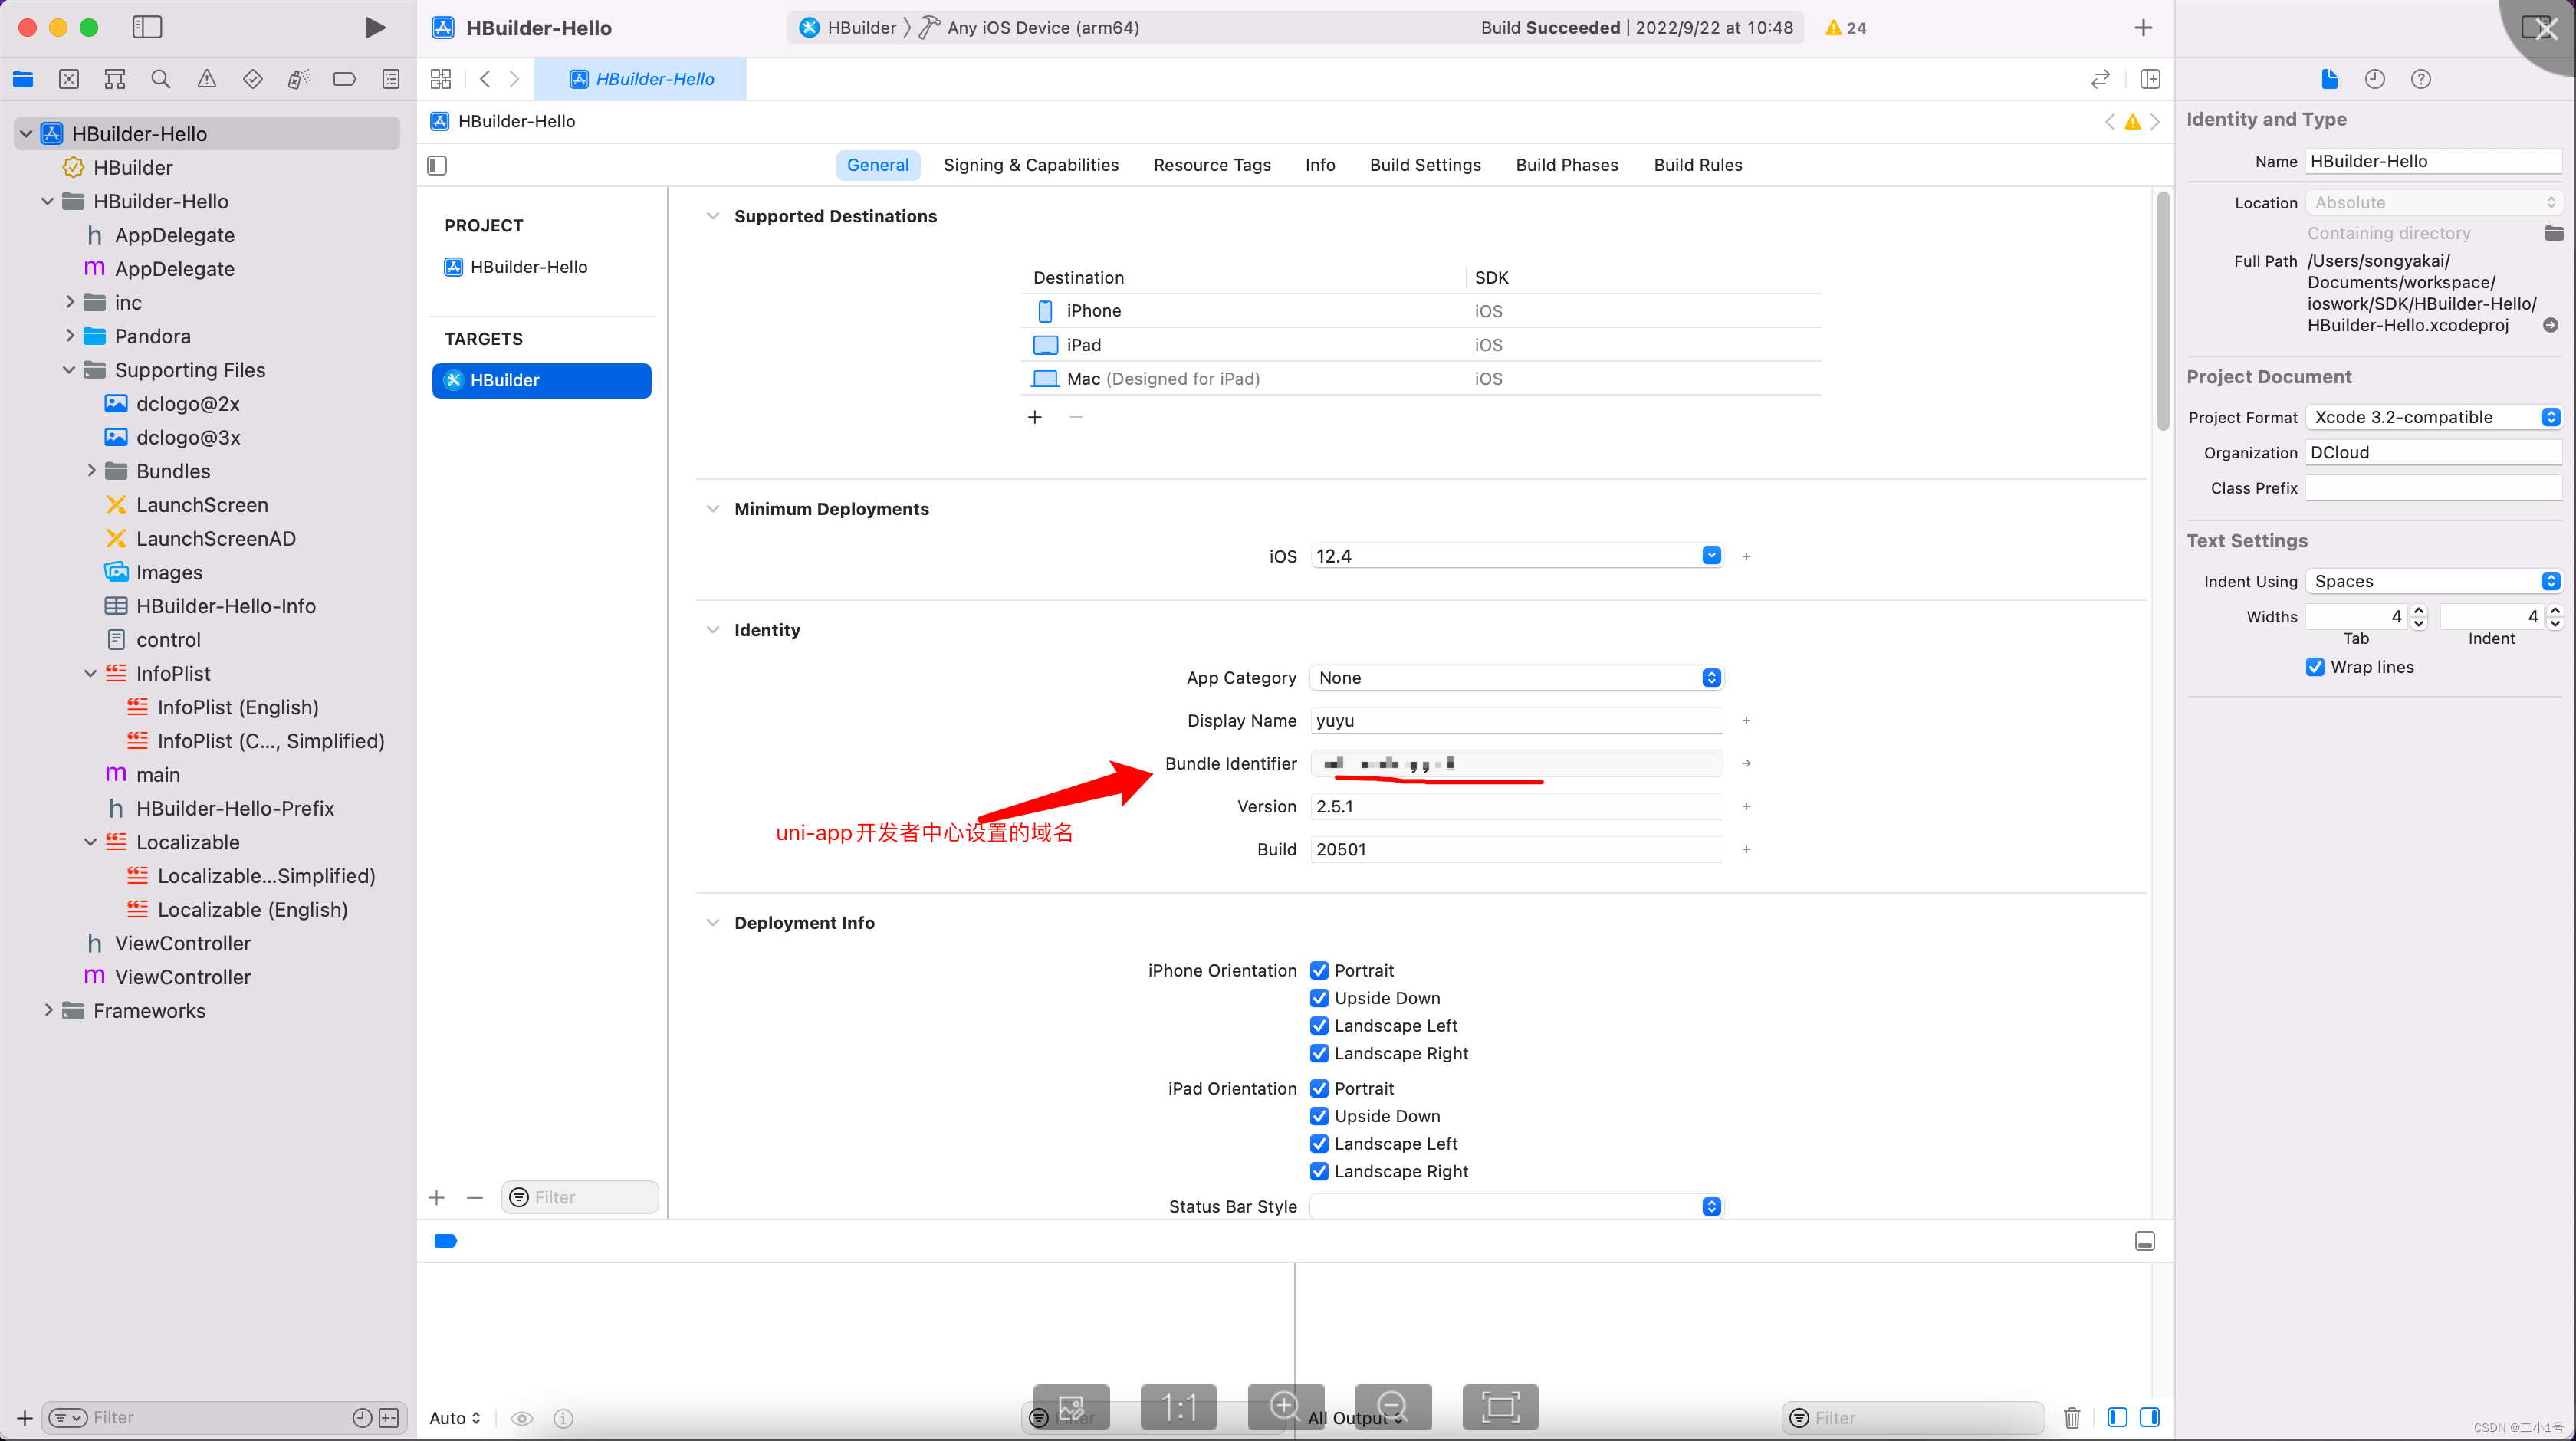Open the Debug navigator
Viewport: 2576px width, 1441px height.
(299, 79)
